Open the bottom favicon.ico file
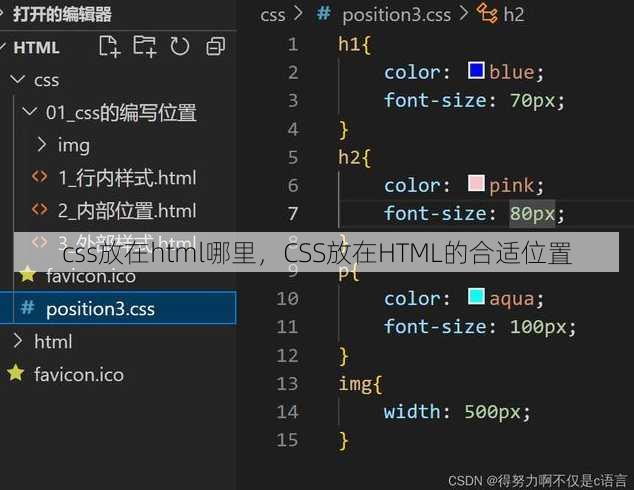 tap(79, 374)
